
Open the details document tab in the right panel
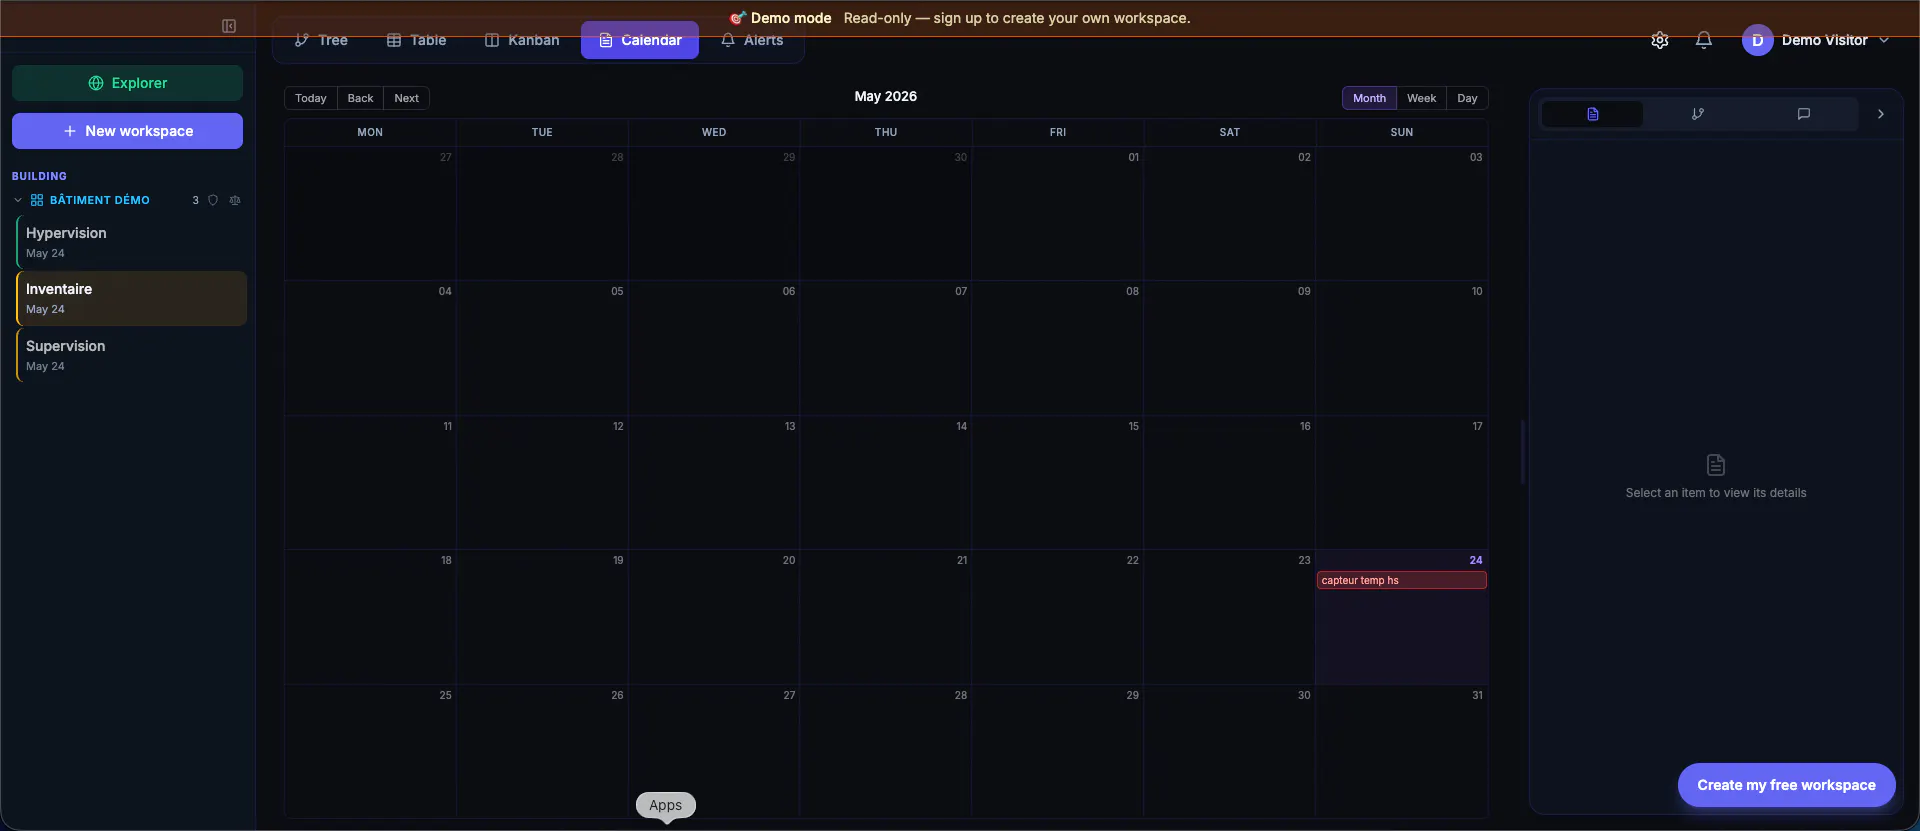(1592, 114)
